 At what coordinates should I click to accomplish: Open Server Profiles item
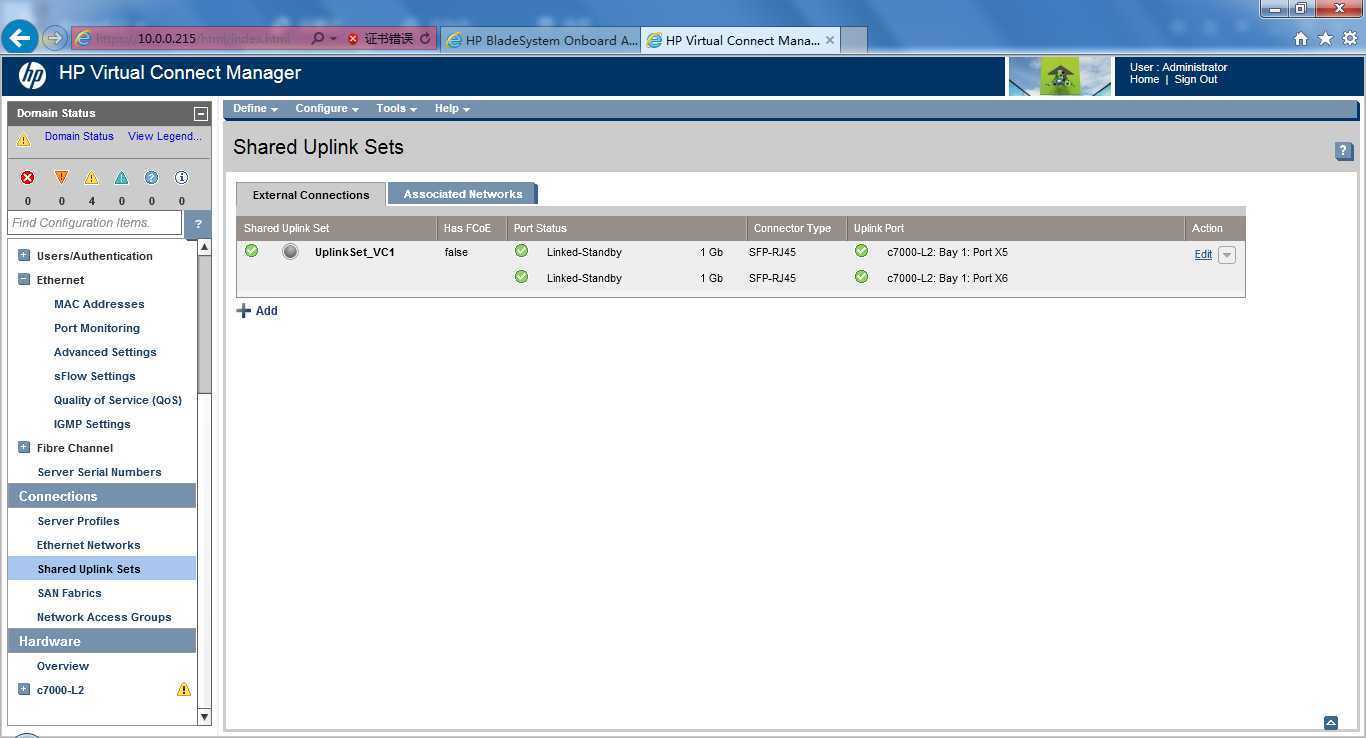[x=78, y=521]
